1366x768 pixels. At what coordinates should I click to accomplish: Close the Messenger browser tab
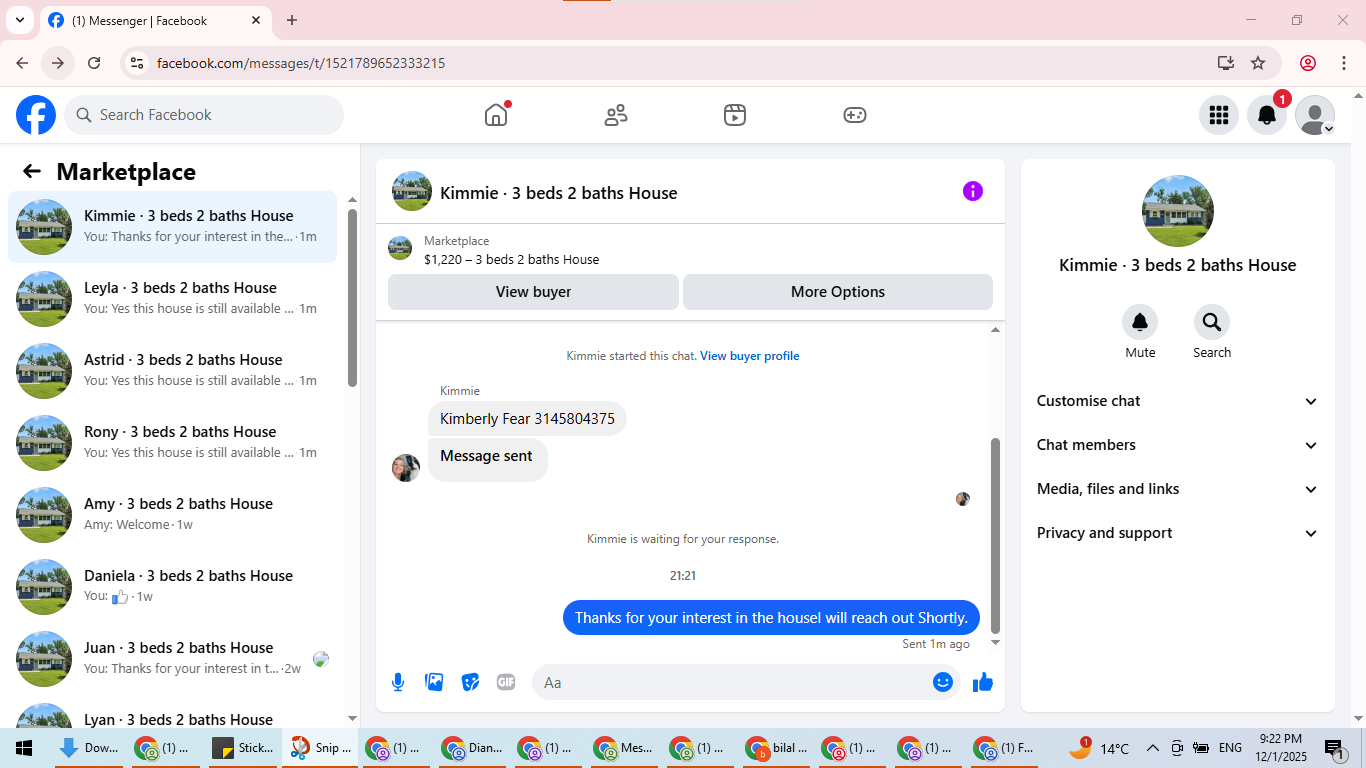coord(256,20)
